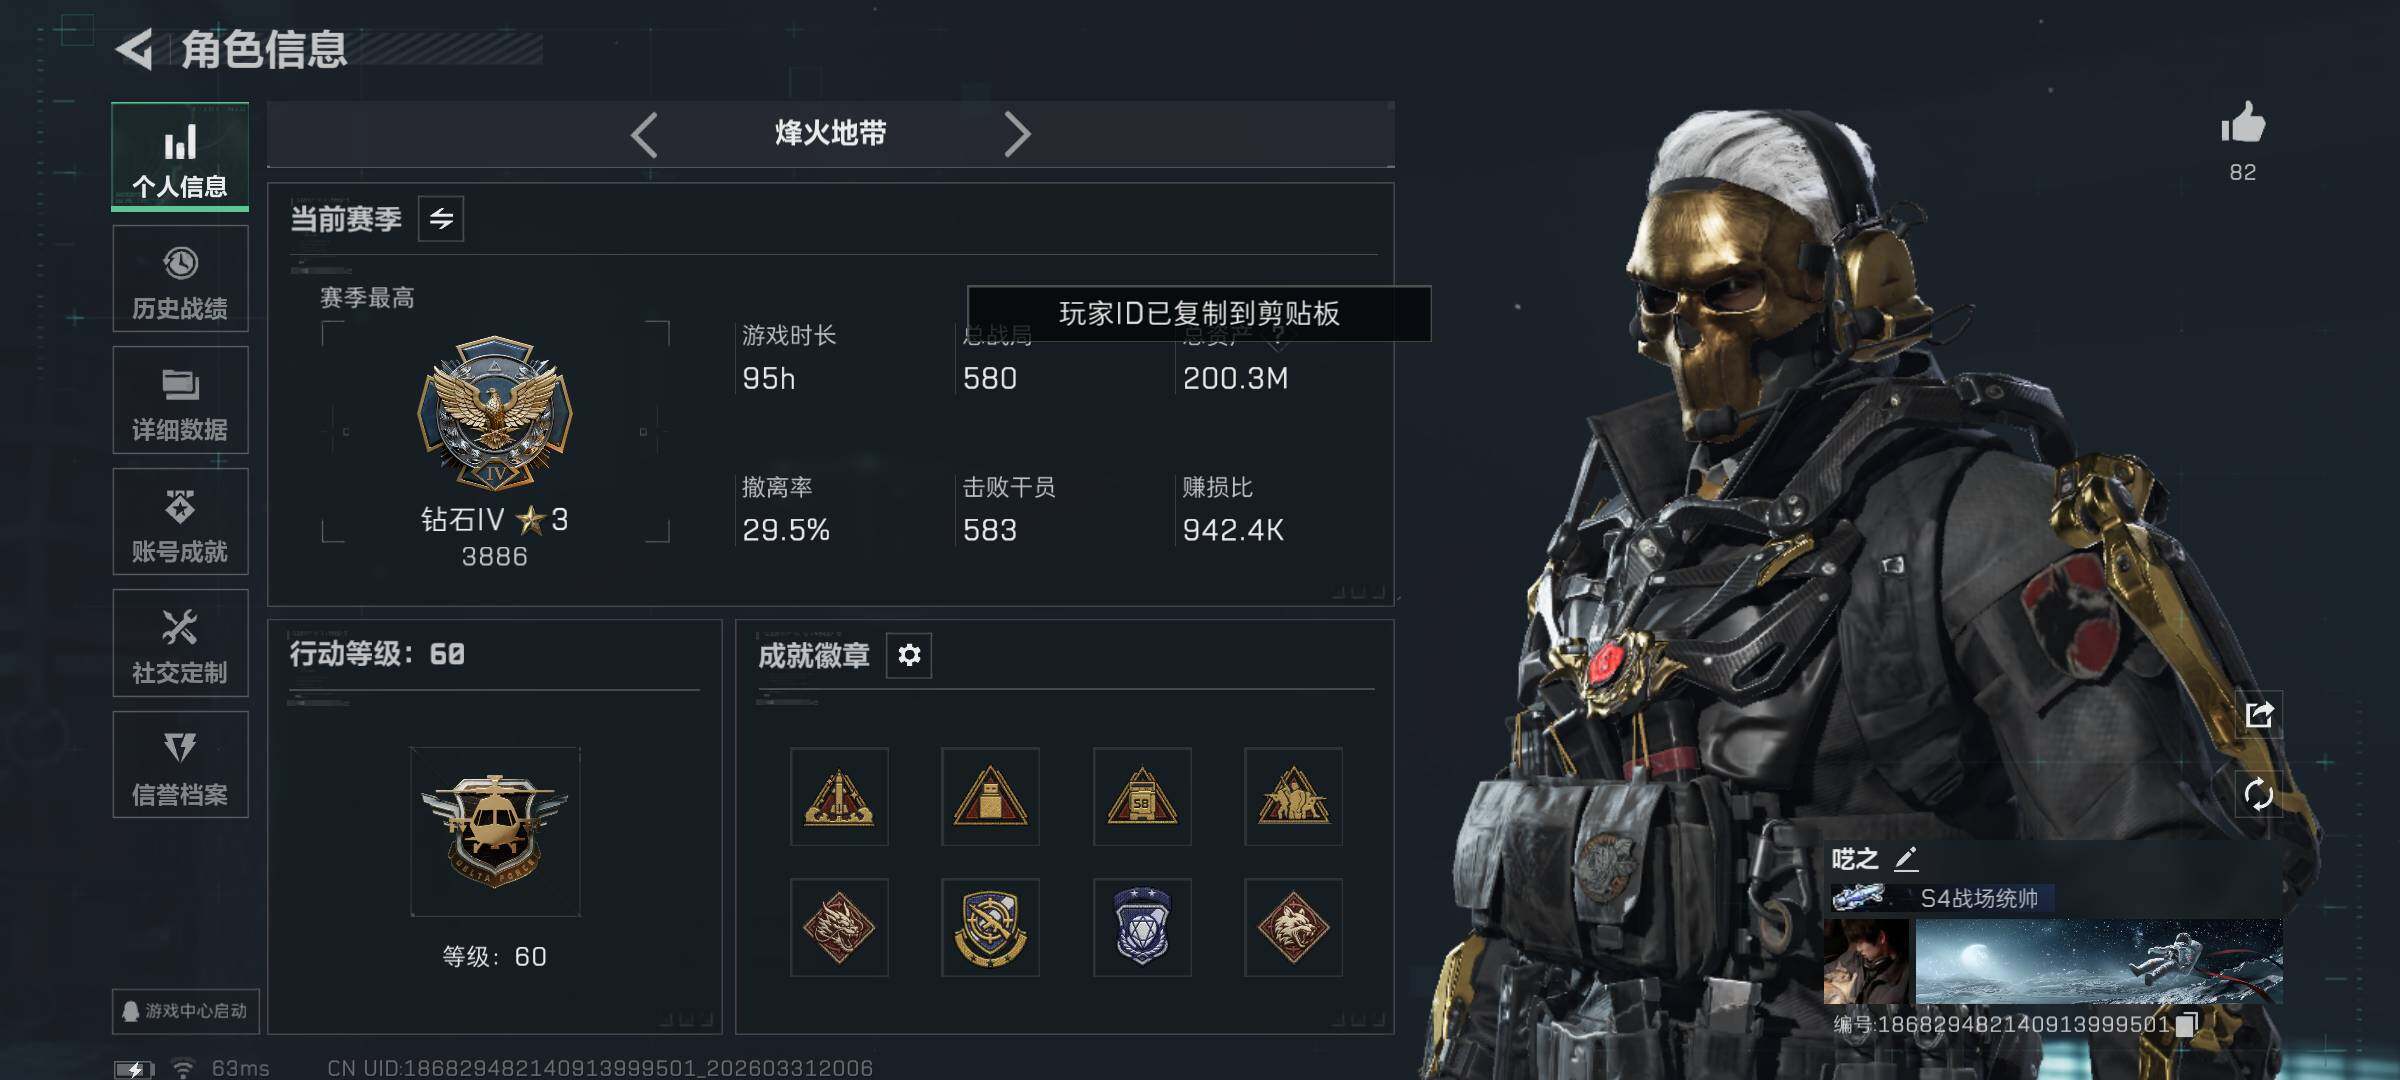Give a thumbs-up like to player

point(2242,124)
